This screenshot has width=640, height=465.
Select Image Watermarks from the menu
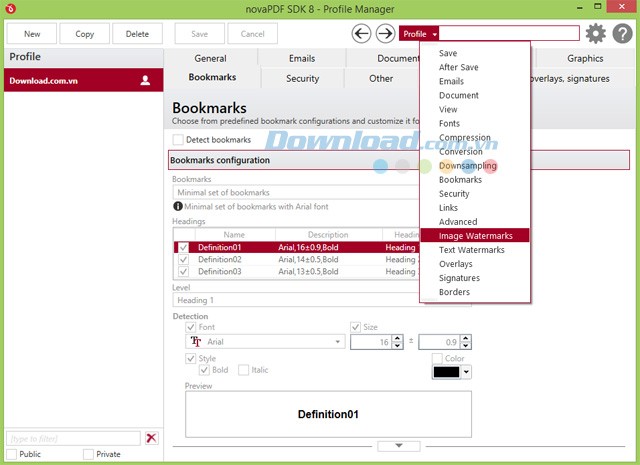coord(475,236)
